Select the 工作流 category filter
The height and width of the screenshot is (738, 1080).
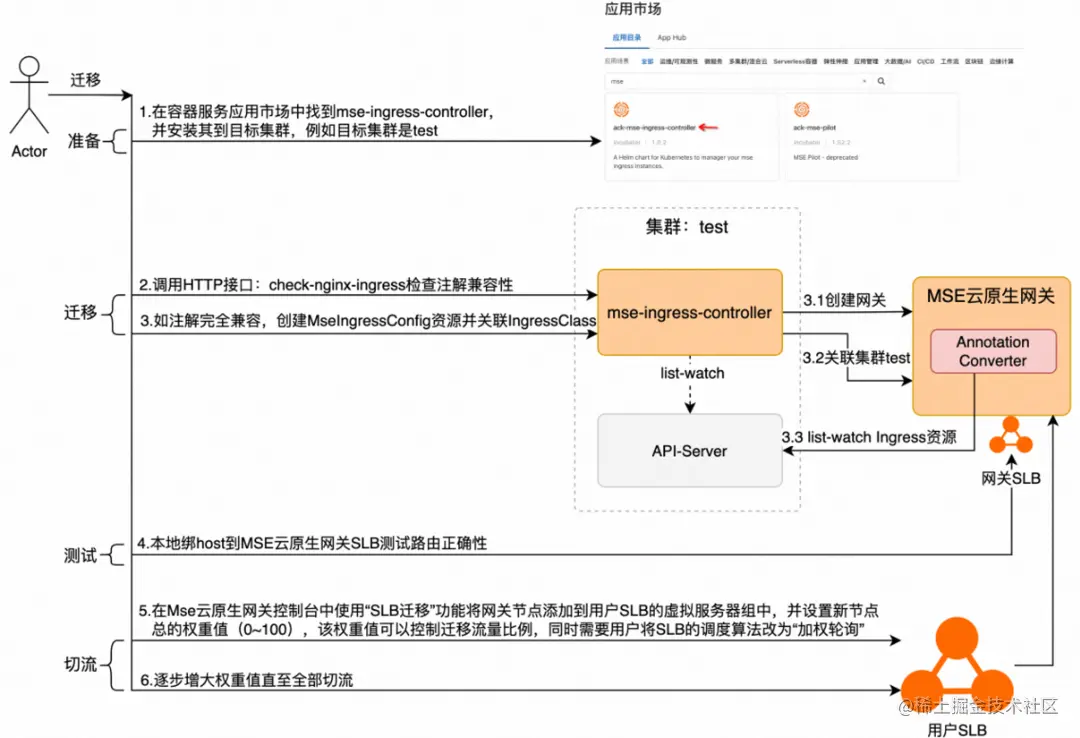[x=949, y=61]
